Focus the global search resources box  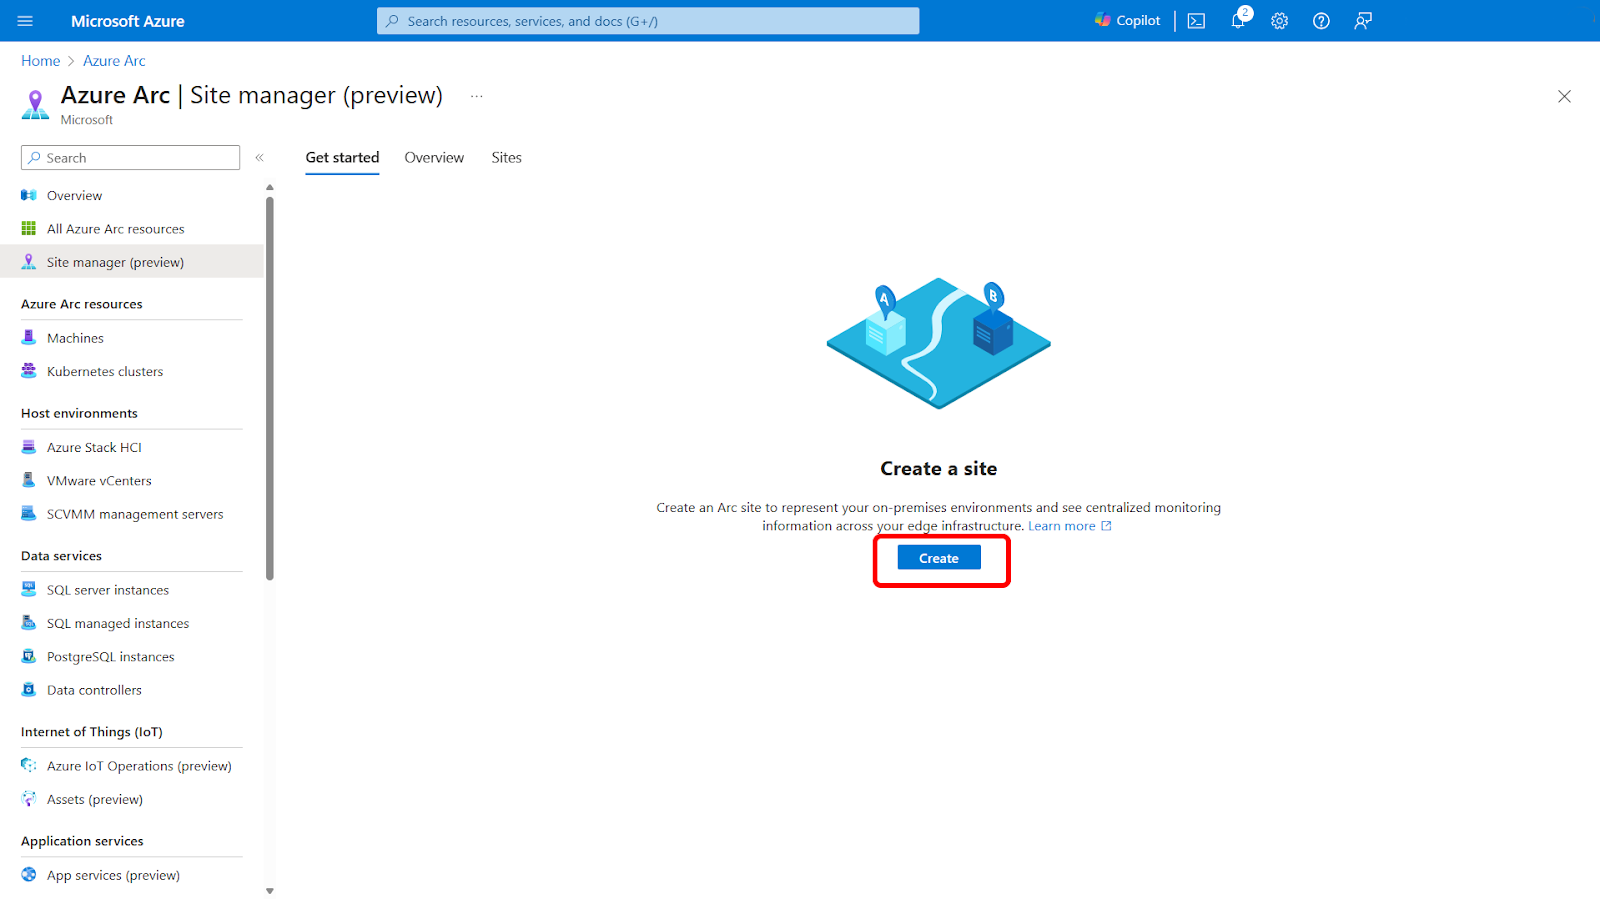648,21
